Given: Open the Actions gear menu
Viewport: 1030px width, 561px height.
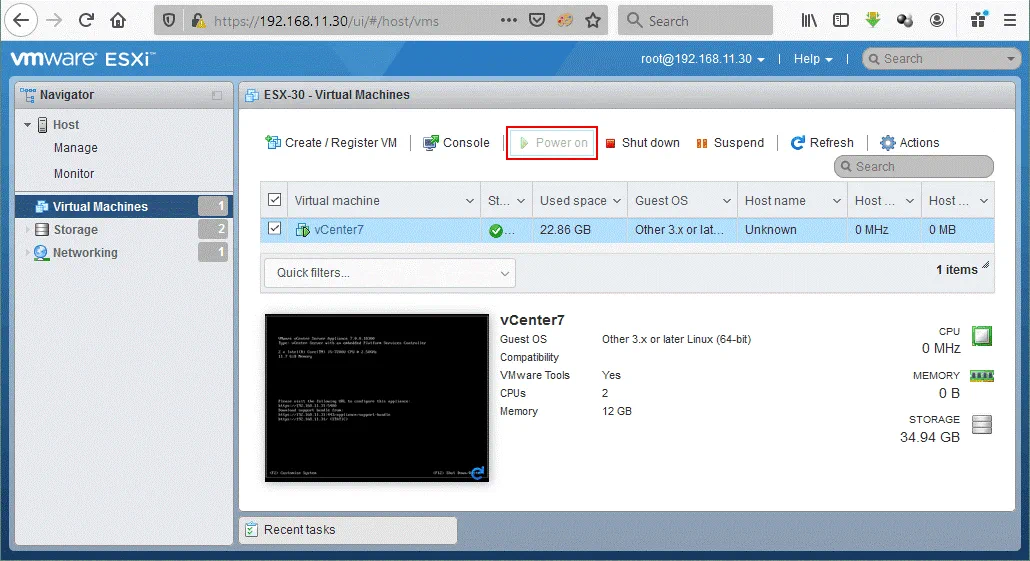Looking at the screenshot, I should click(x=909, y=143).
